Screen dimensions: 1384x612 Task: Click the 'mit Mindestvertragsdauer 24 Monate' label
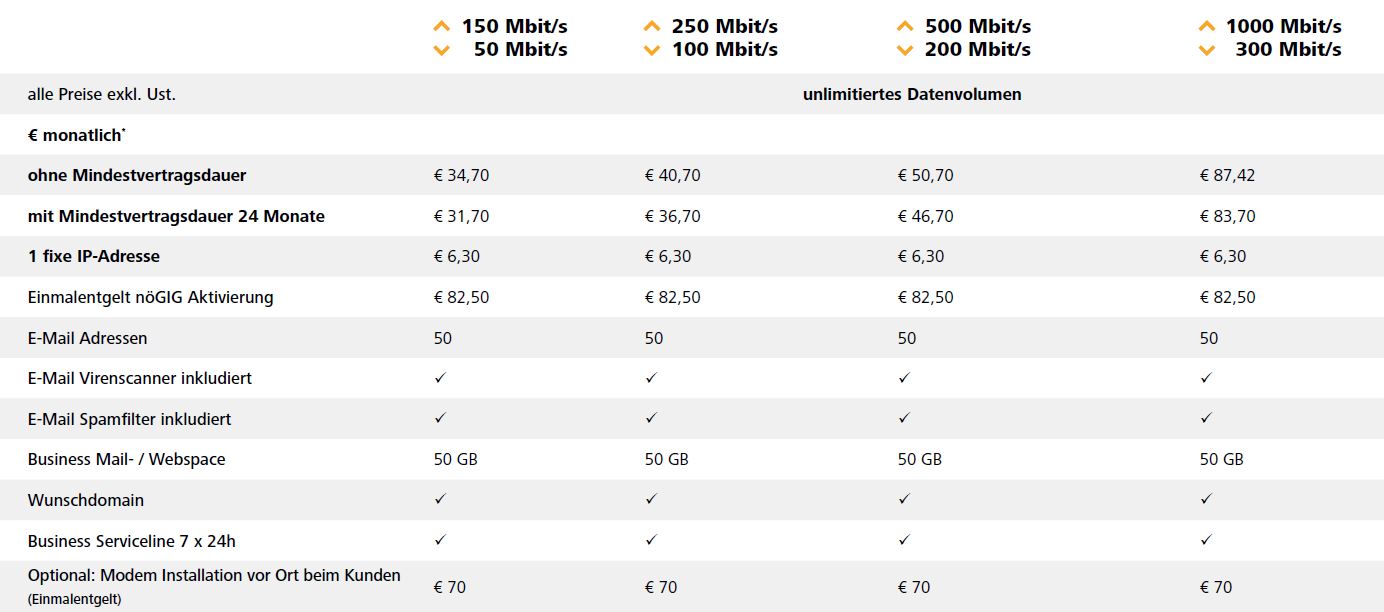tap(176, 216)
